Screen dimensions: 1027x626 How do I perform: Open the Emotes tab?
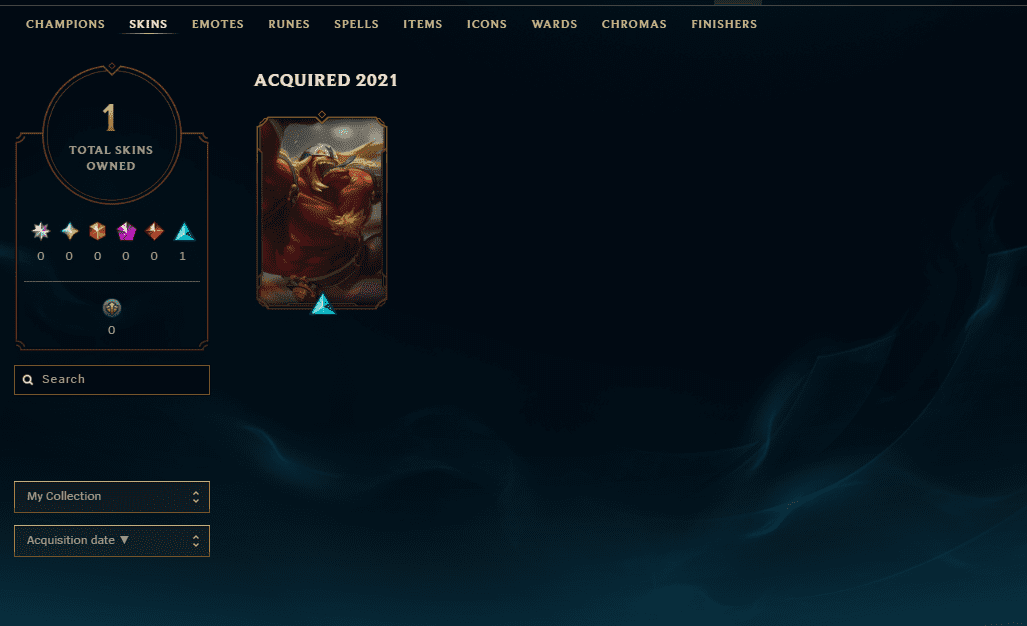(217, 24)
